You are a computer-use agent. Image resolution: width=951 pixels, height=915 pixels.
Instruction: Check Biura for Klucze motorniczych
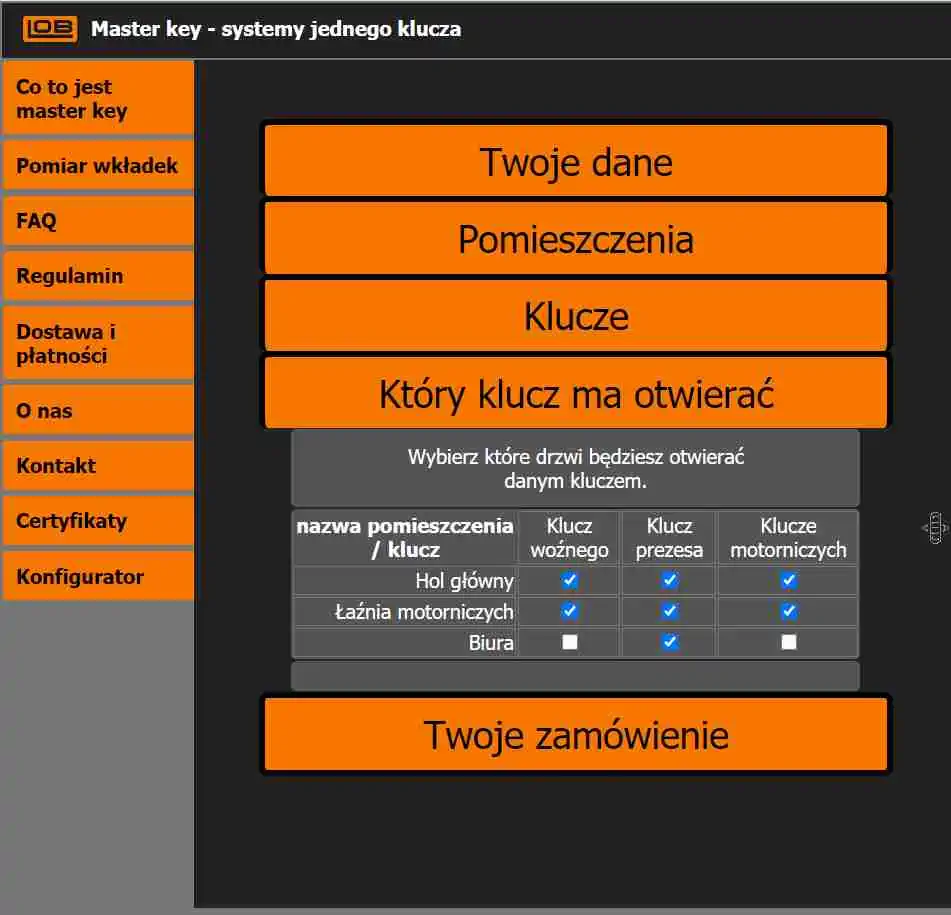[788, 642]
